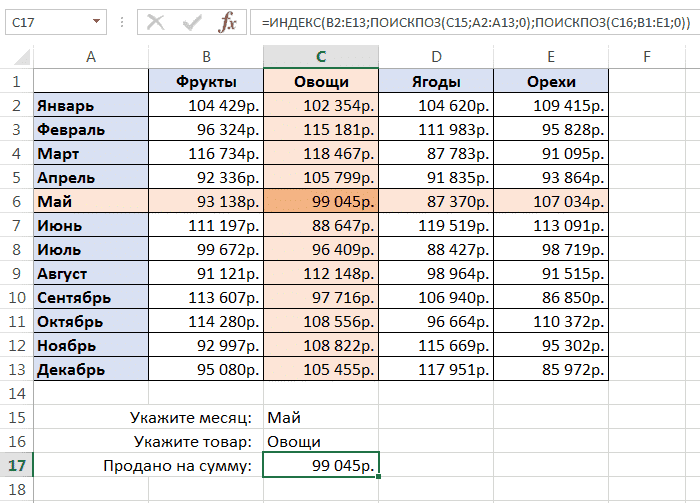Image resolution: width=700 pixels, height=503 pixels.
Task: Click cell with 115 669р.
Action: (x=436, y=345)
